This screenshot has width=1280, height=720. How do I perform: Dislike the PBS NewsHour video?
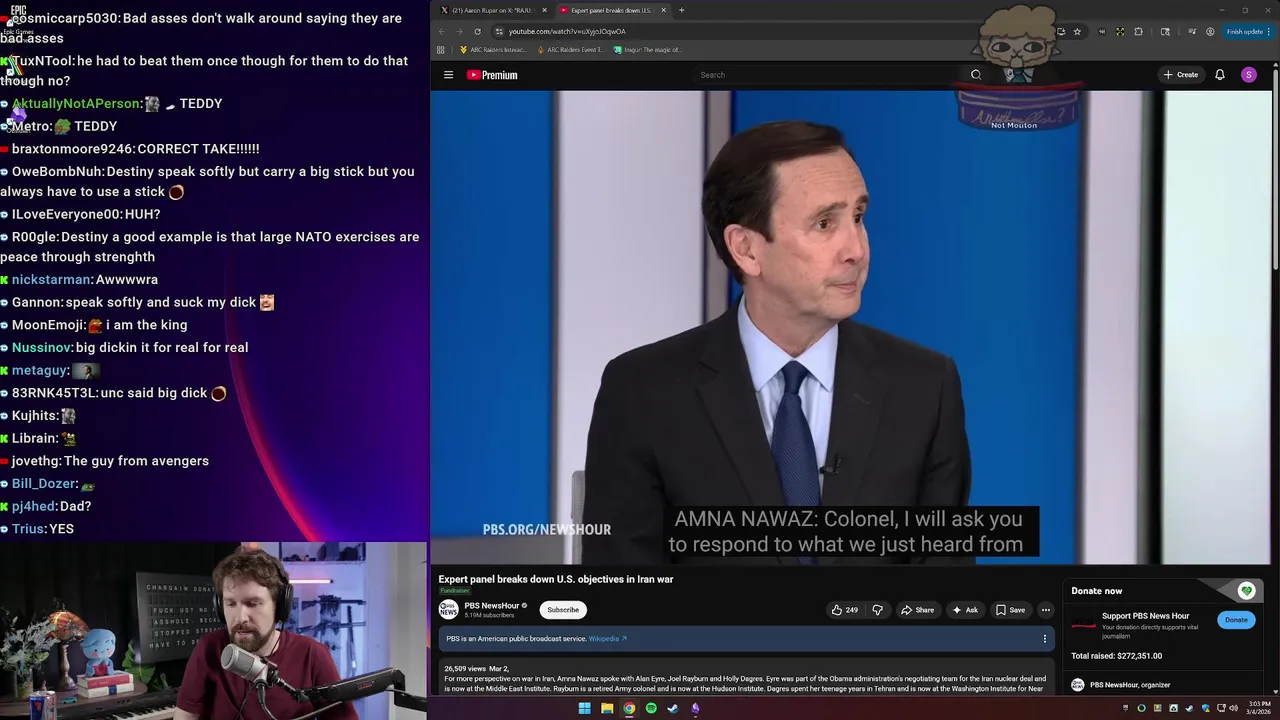(x=877, y=610)
